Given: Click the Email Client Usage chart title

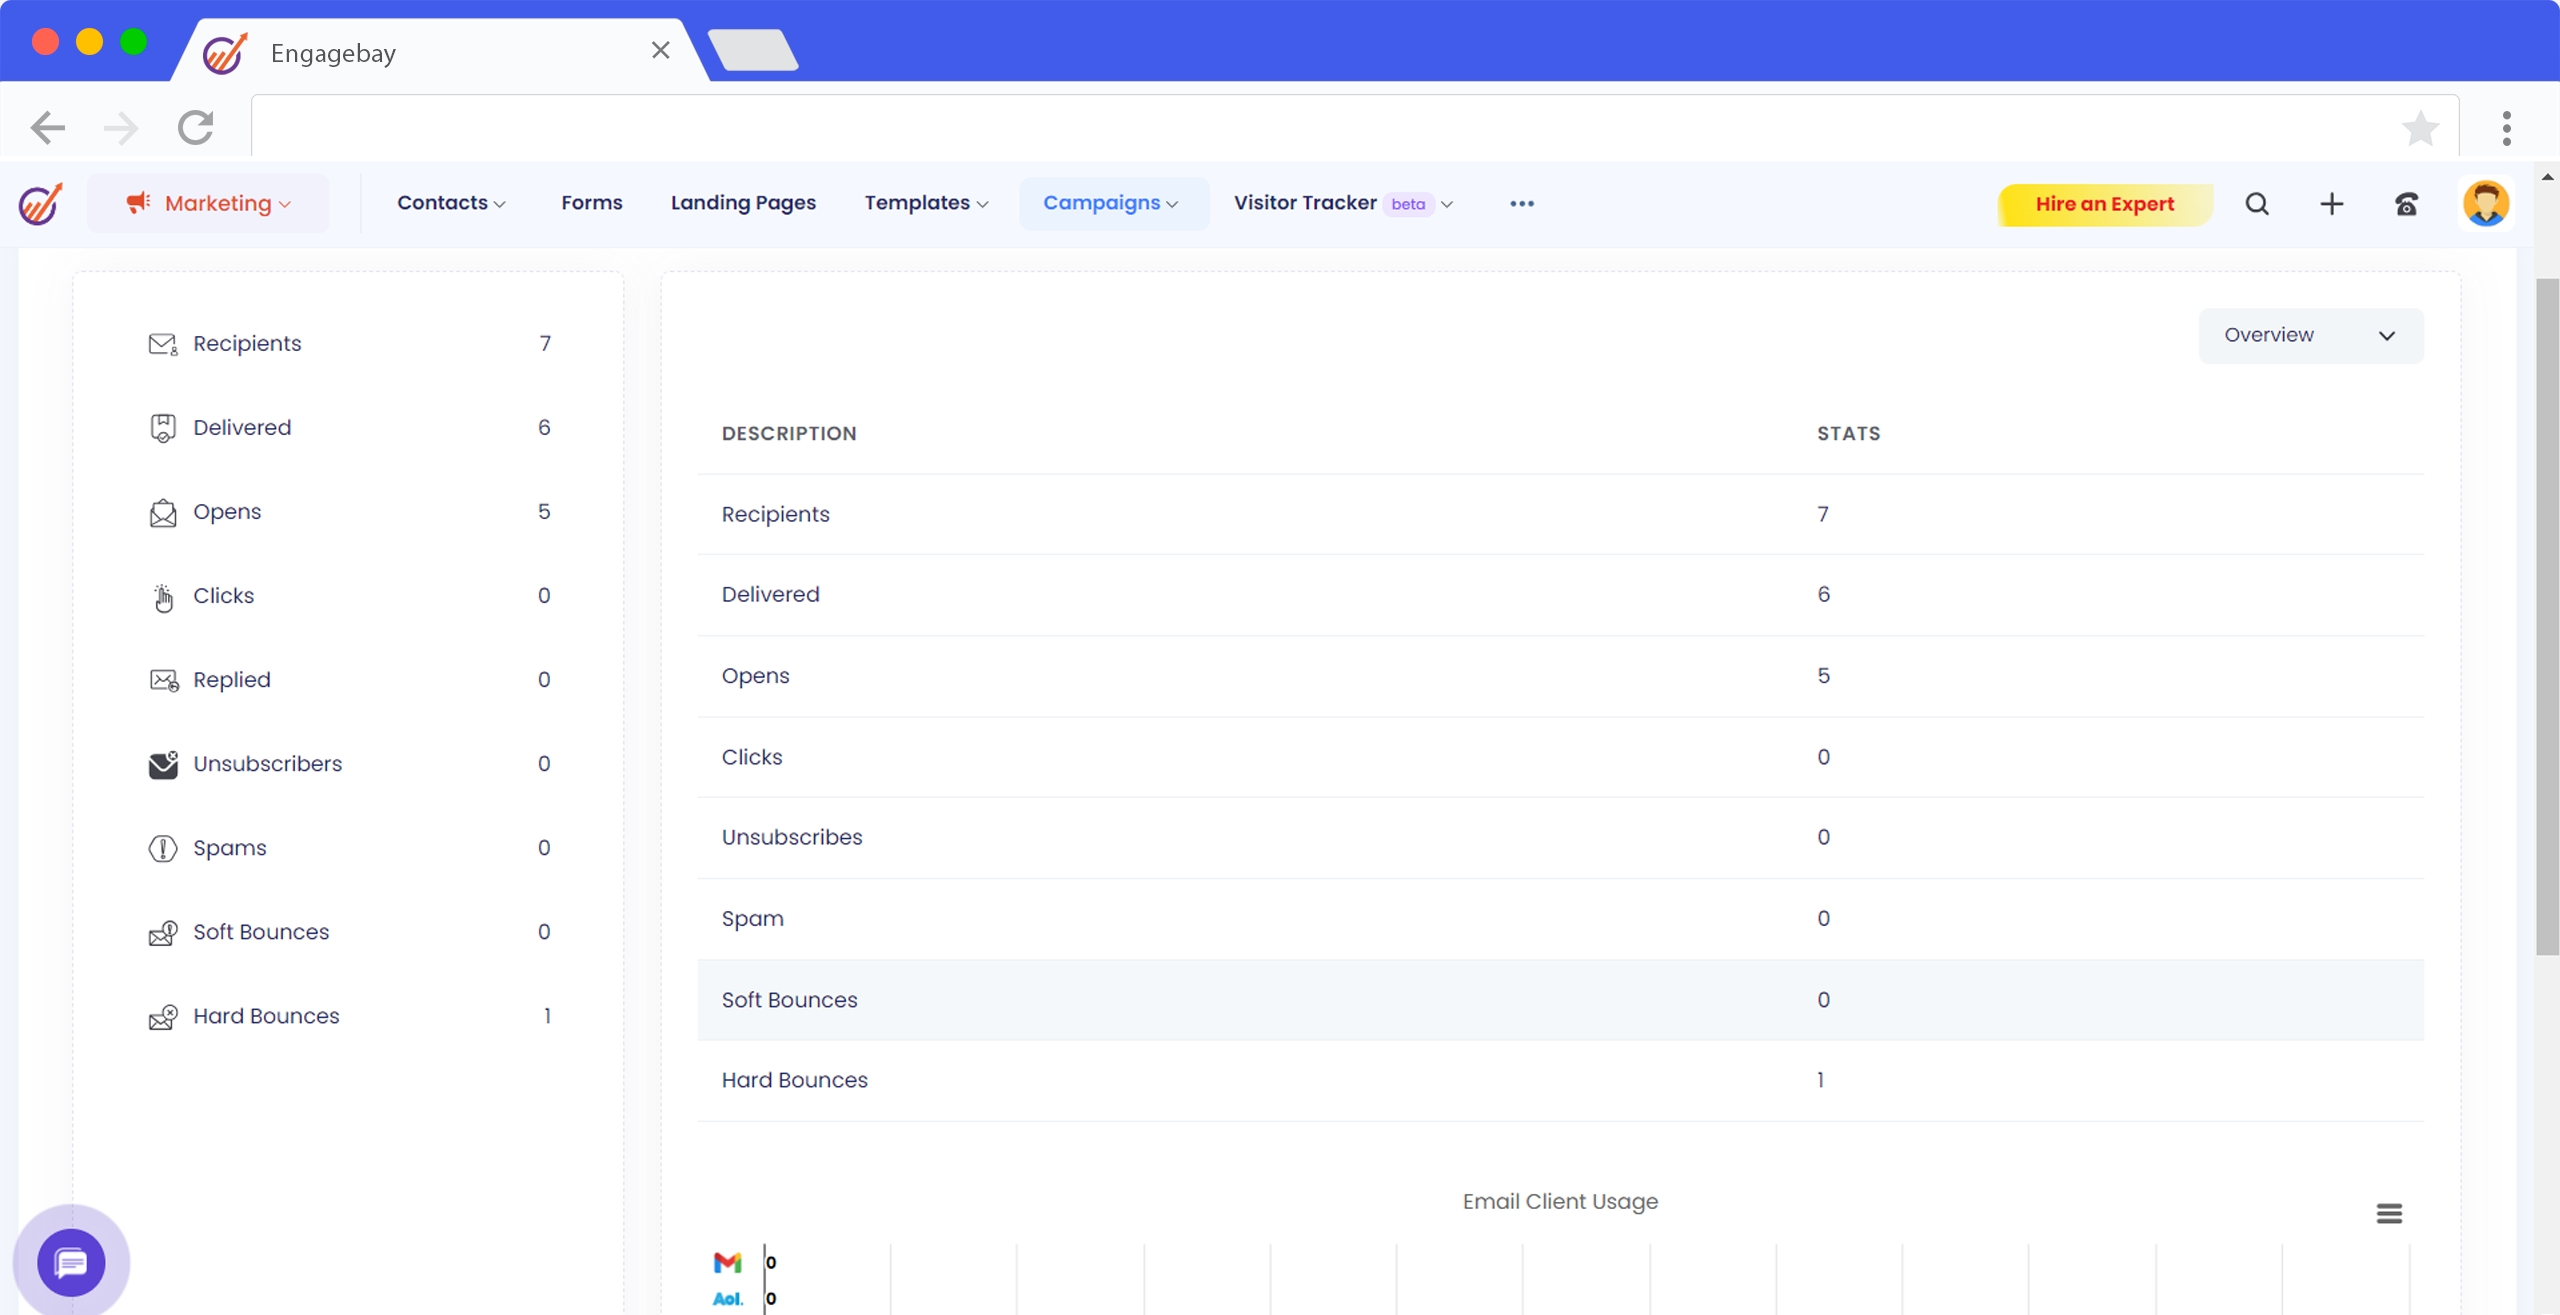Looking at the screenshot, I should click(x=1560, y=1202).
